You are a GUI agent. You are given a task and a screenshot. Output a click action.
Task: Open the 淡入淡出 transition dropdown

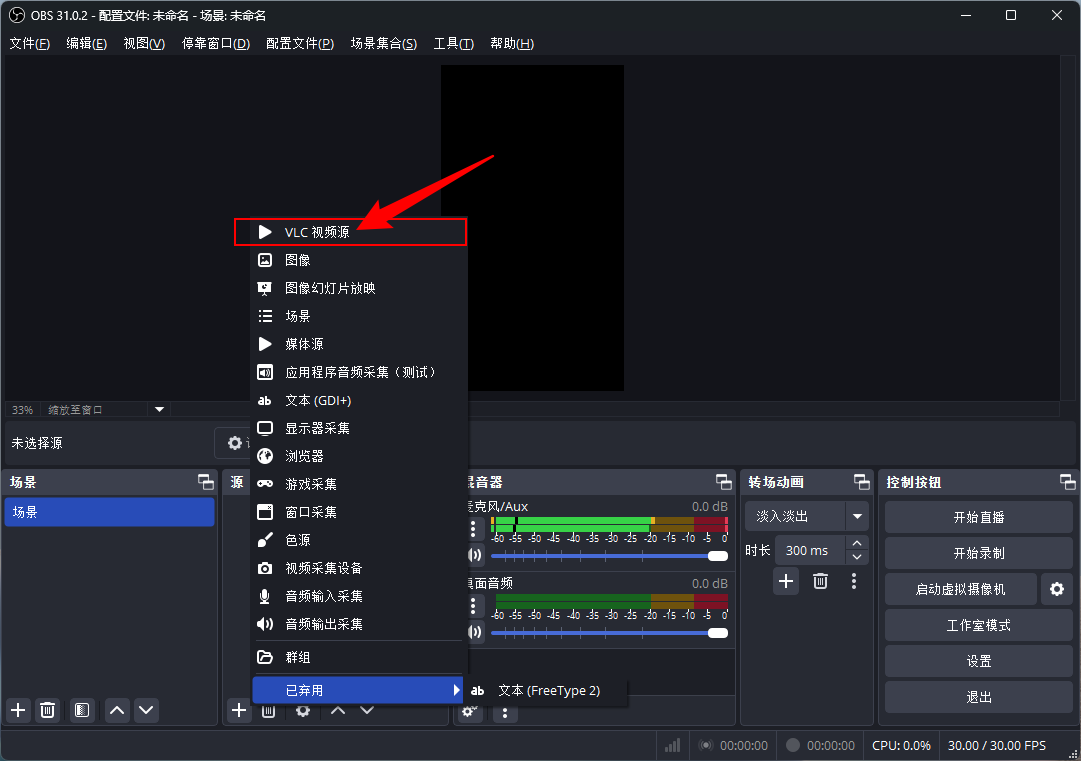[856, 517]
